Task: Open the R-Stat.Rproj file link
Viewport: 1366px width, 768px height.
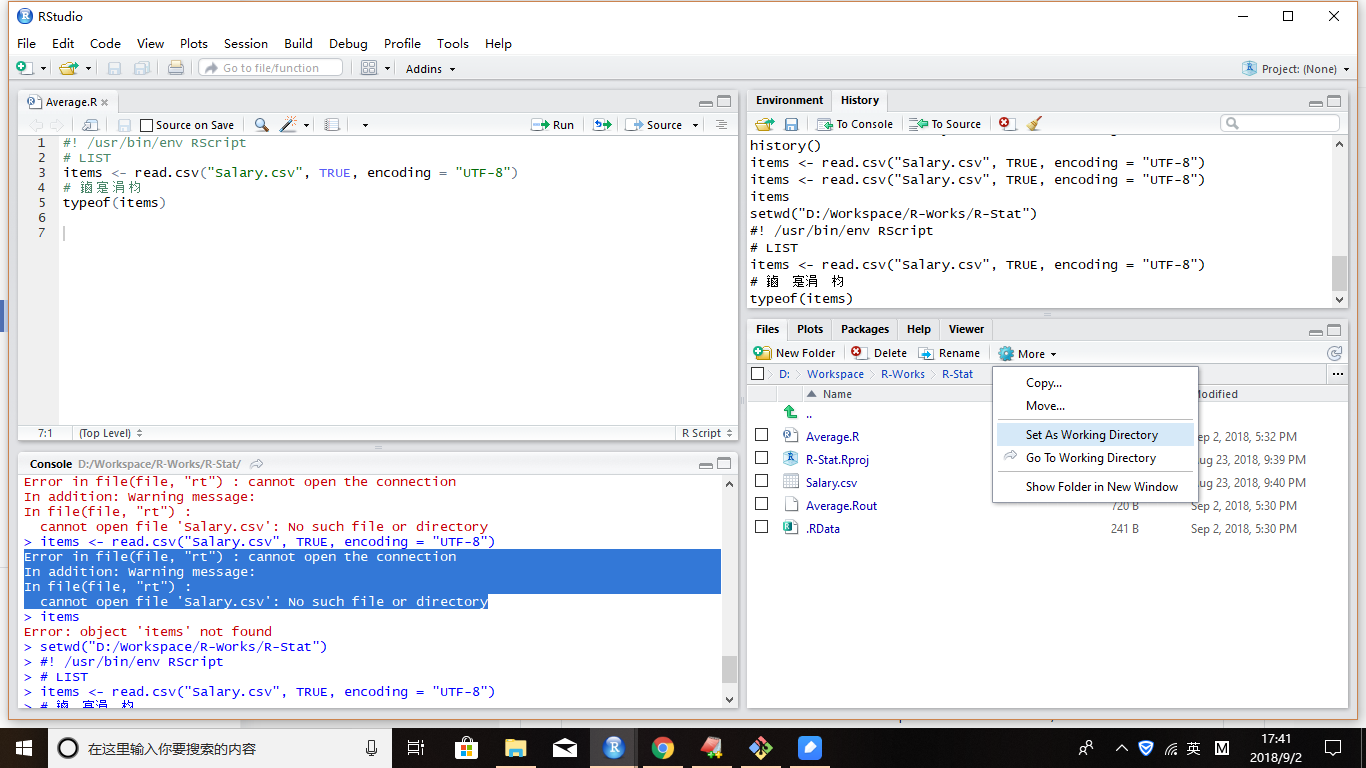Action: tap(837, 459)
